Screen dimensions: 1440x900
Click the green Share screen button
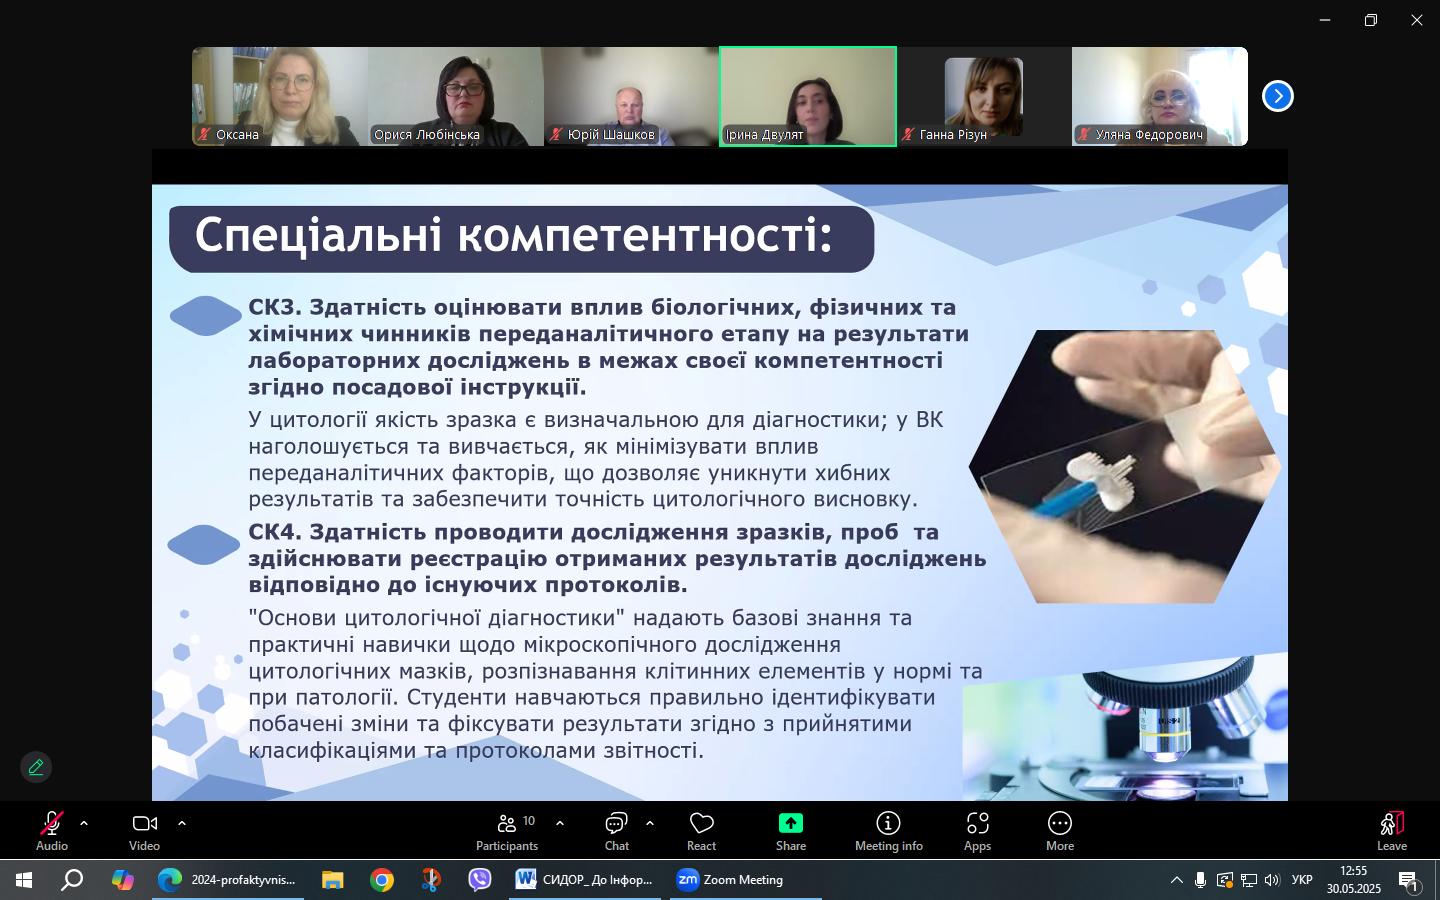coord(791,831)
